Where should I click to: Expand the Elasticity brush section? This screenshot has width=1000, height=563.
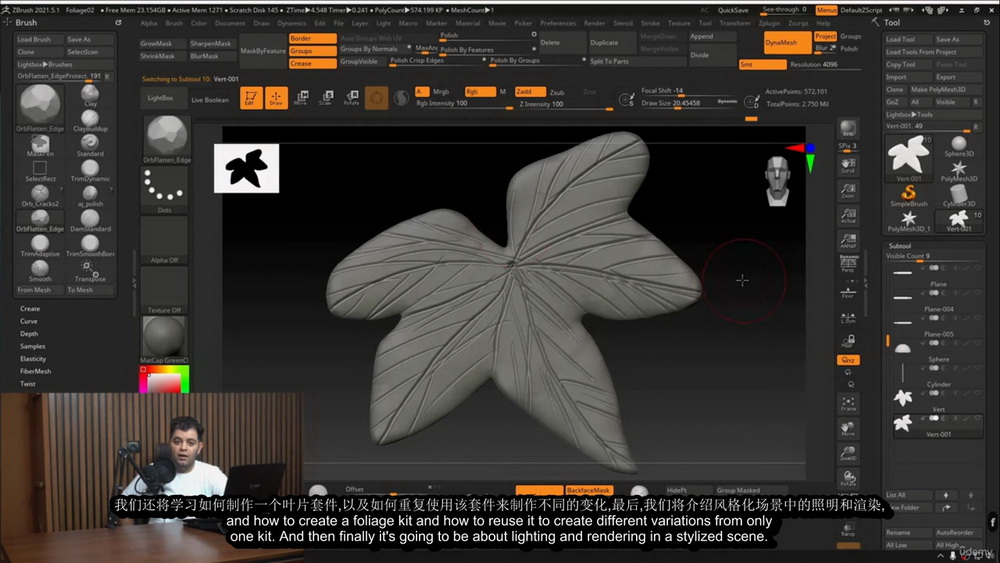33,359
